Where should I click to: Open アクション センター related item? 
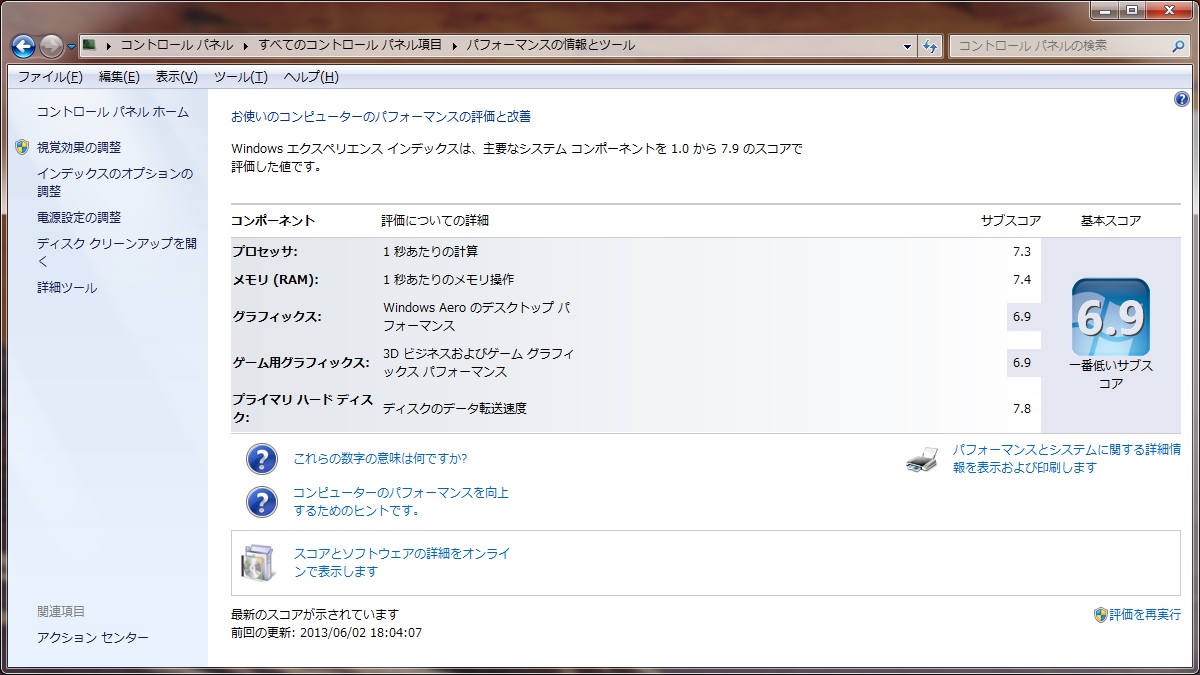point(92,638)
